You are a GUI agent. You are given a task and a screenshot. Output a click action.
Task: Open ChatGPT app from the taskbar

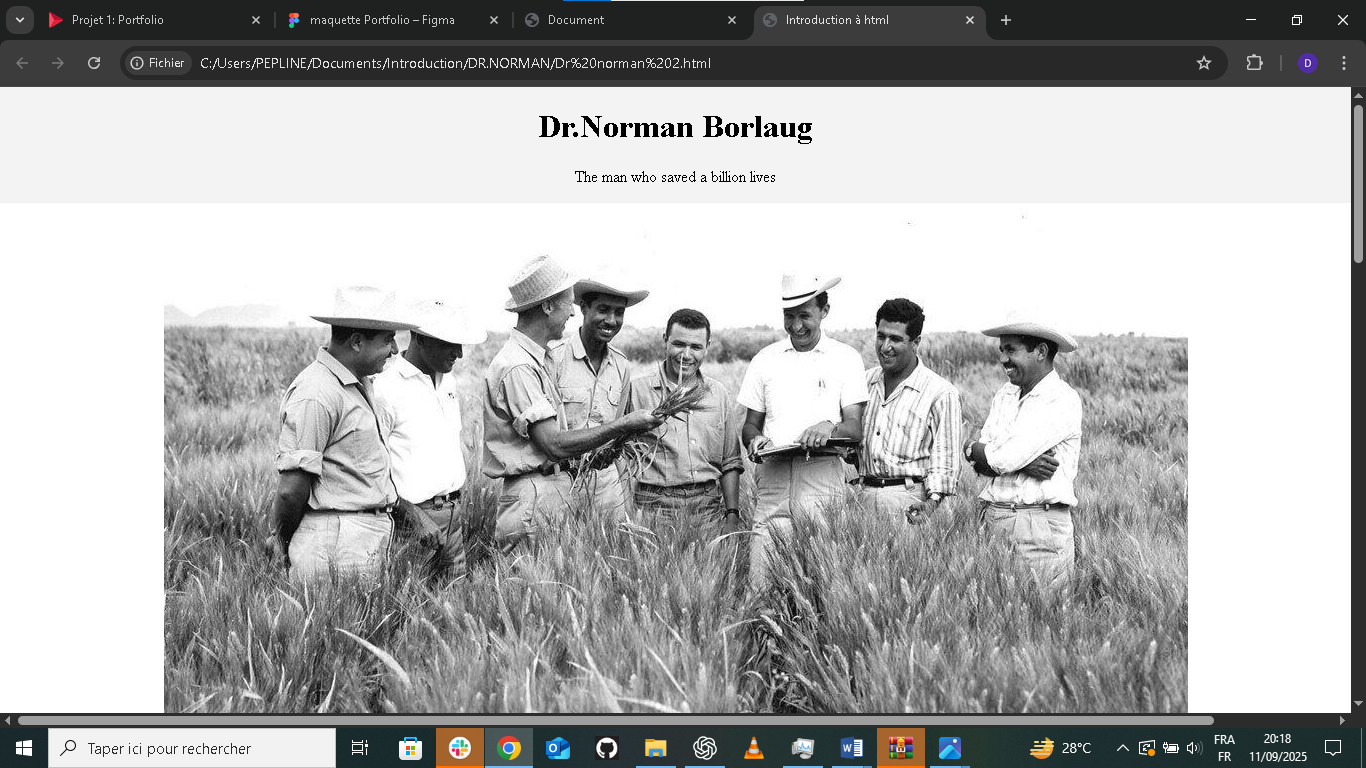tap(705, 748)
